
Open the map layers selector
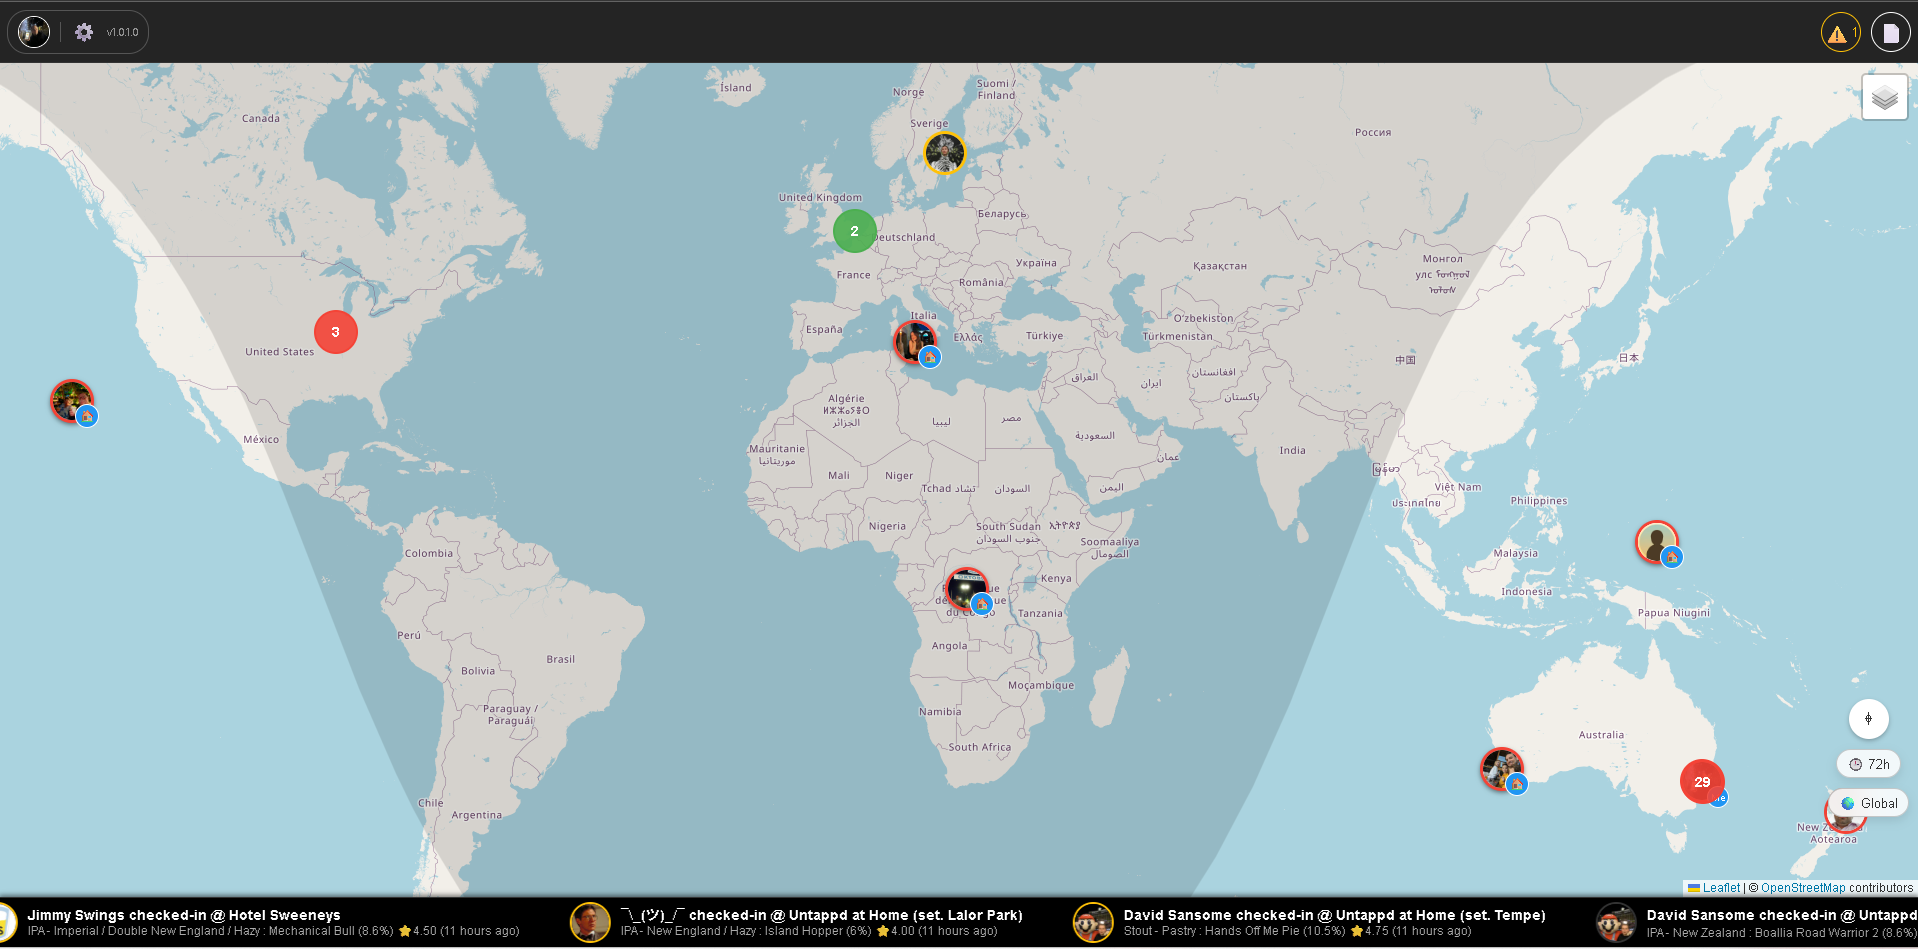(x=1884, y=97)
